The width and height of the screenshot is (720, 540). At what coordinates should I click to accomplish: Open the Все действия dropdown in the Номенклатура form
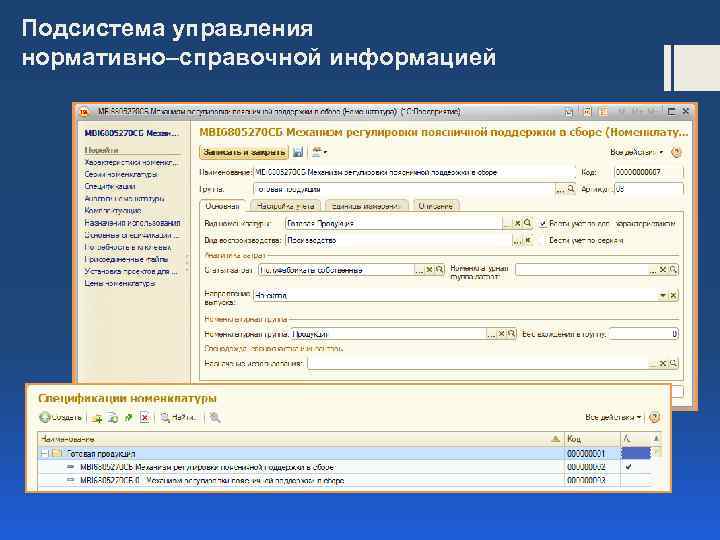click(636, 152)
